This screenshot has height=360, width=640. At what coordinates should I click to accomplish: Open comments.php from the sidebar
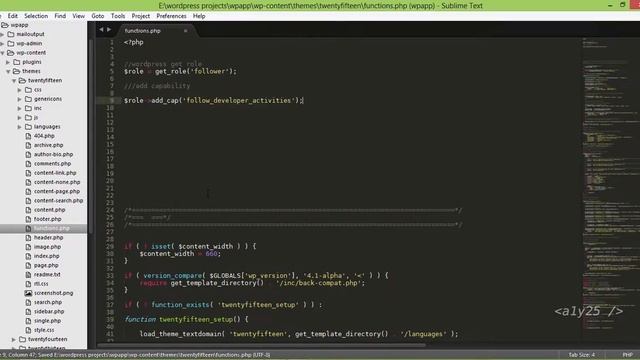(52, 164)
